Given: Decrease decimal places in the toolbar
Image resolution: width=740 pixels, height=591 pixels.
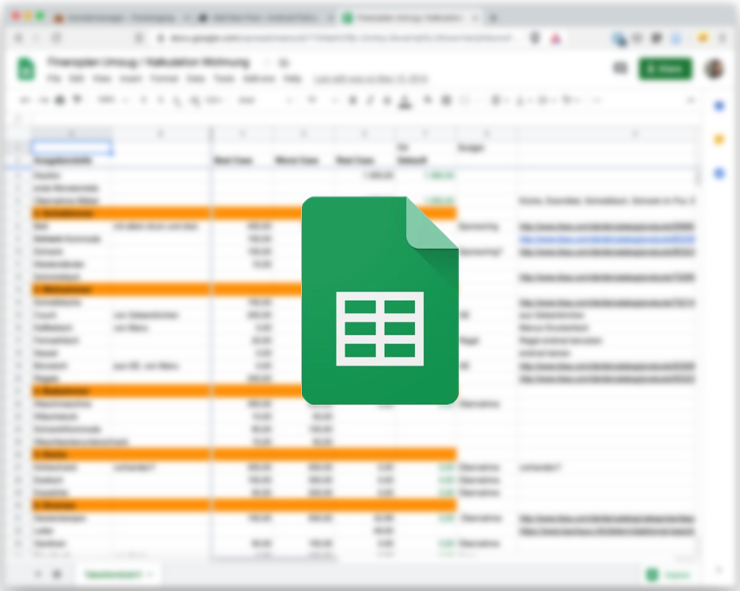Looking at the screenshot, I should (x=177, y=101).
